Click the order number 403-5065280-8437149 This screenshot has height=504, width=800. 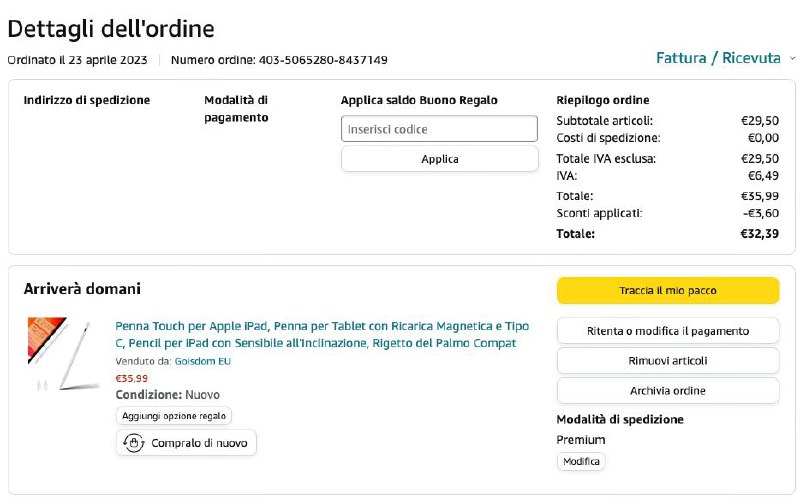point(323,60)
